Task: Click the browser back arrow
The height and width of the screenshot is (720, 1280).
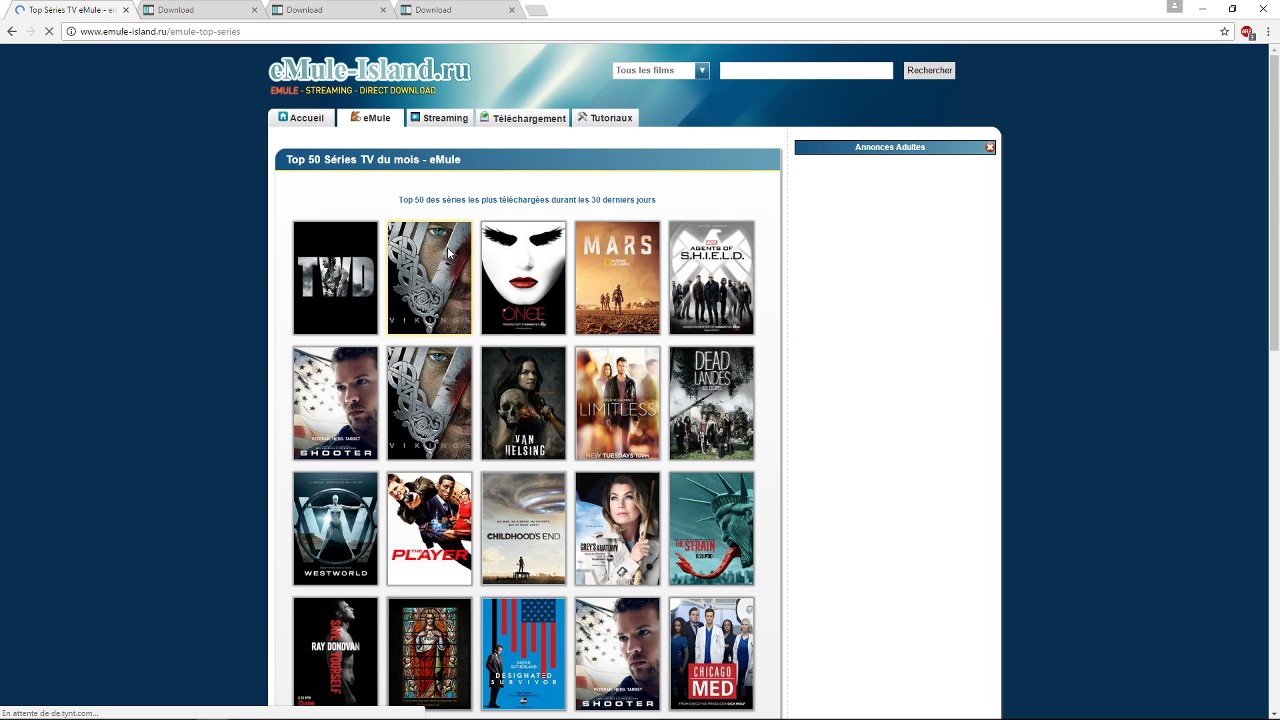Action: tap(12, 31)
